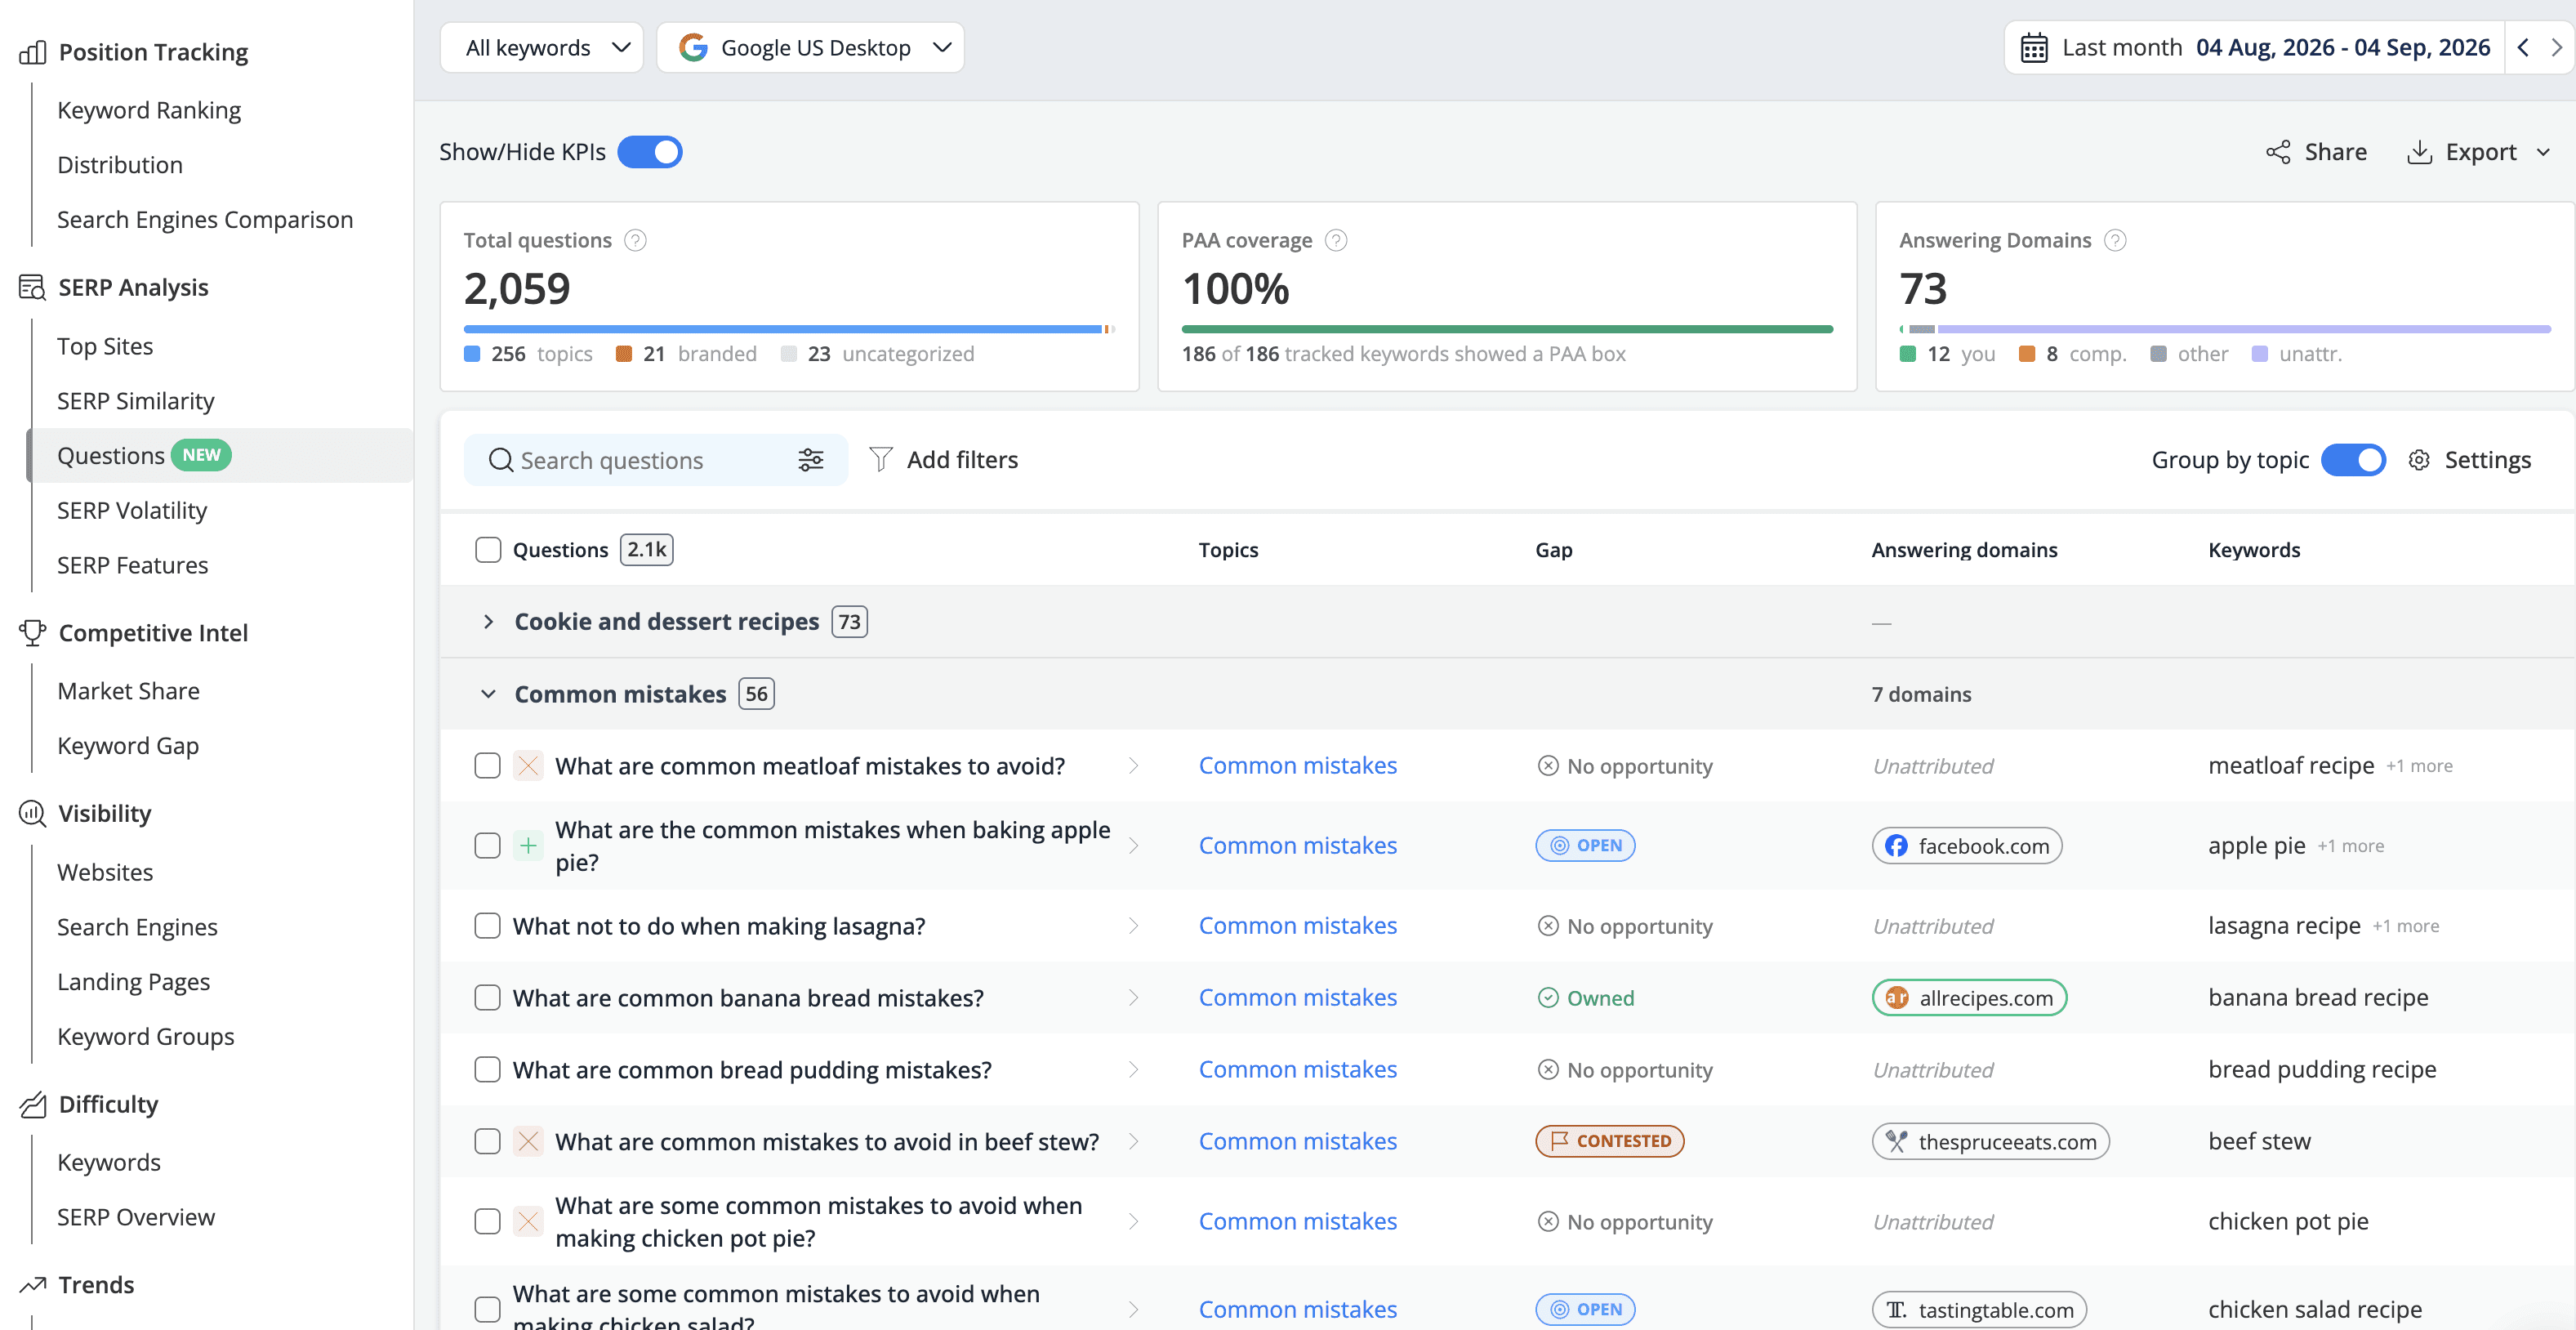Open Top Sites in sidebar

point(105,346)
